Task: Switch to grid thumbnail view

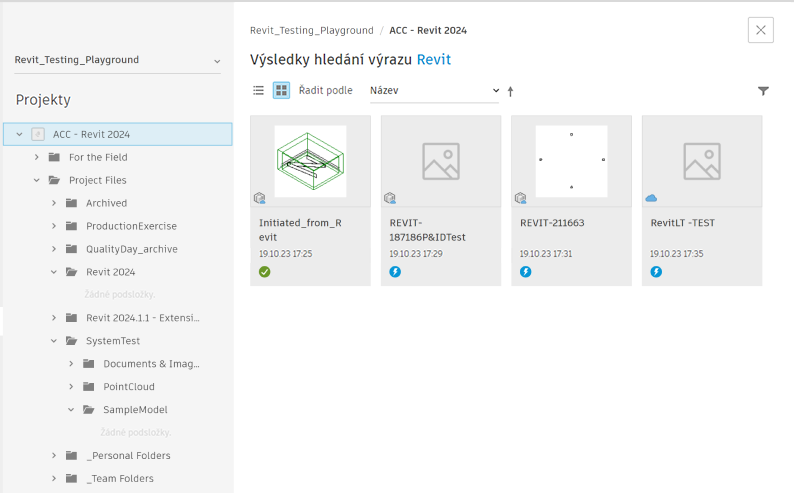Action: point(281,90)
